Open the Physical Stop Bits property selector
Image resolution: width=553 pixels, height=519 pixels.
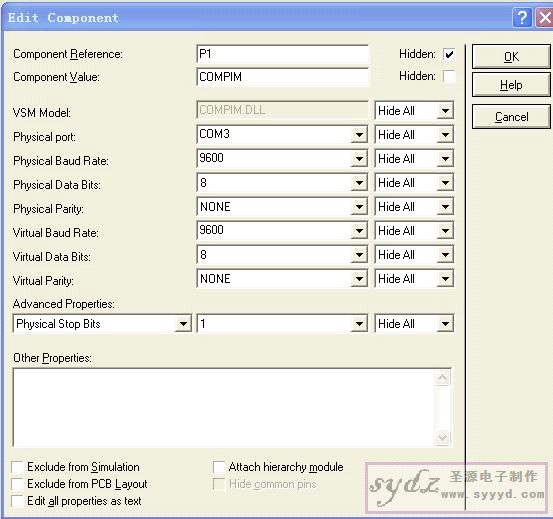tap(183, 324)
